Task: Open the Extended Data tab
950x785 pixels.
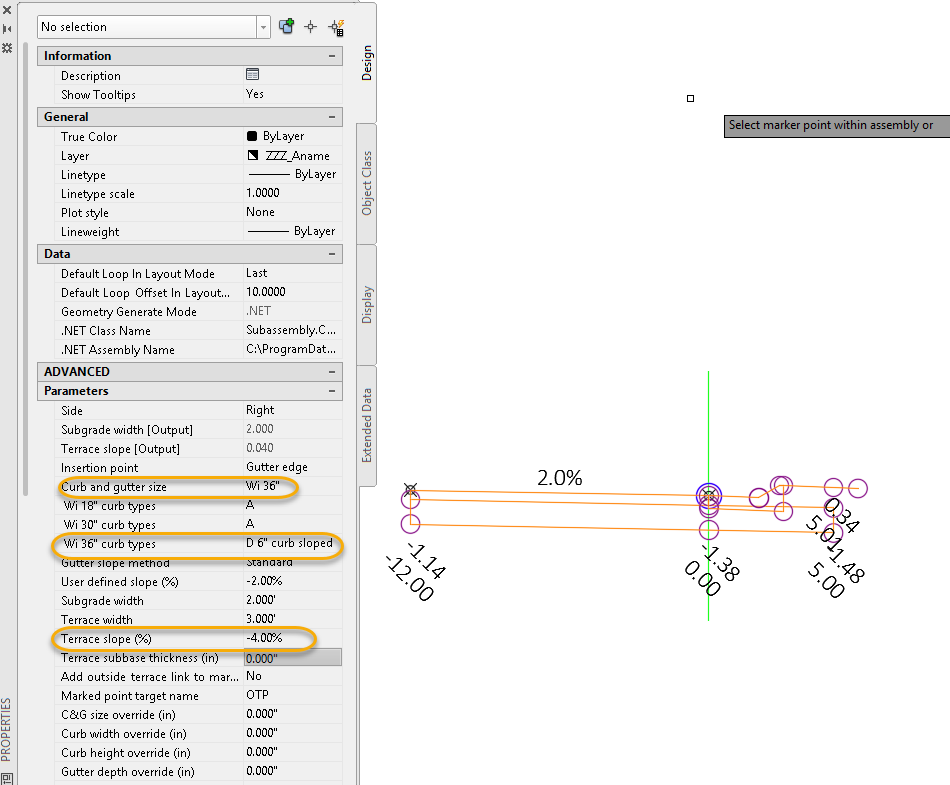Action: coord(367,425)
